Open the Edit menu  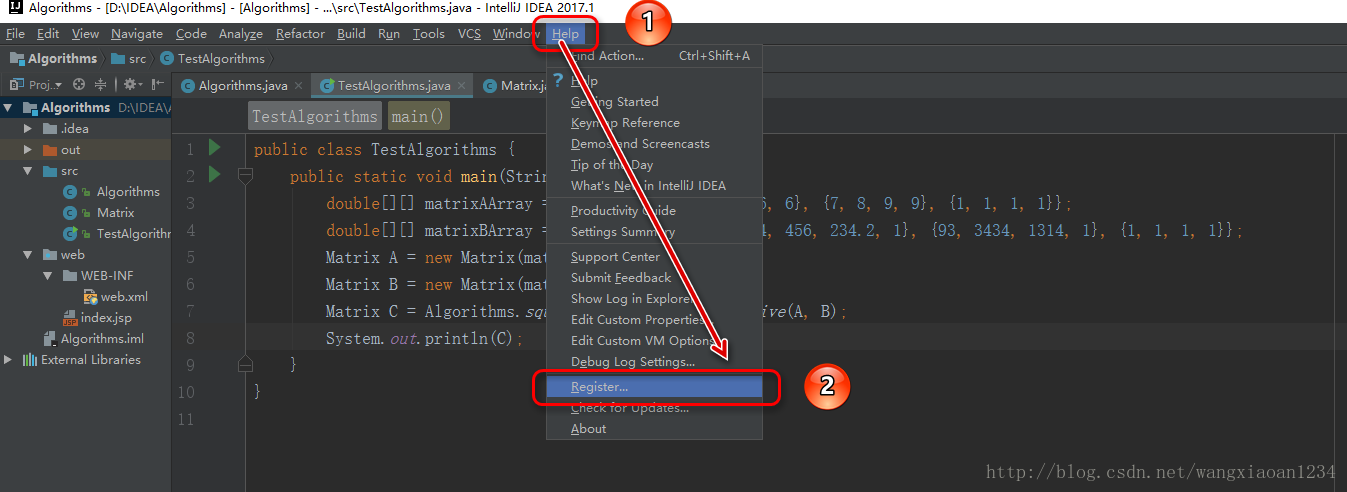[x=48, y=34]
